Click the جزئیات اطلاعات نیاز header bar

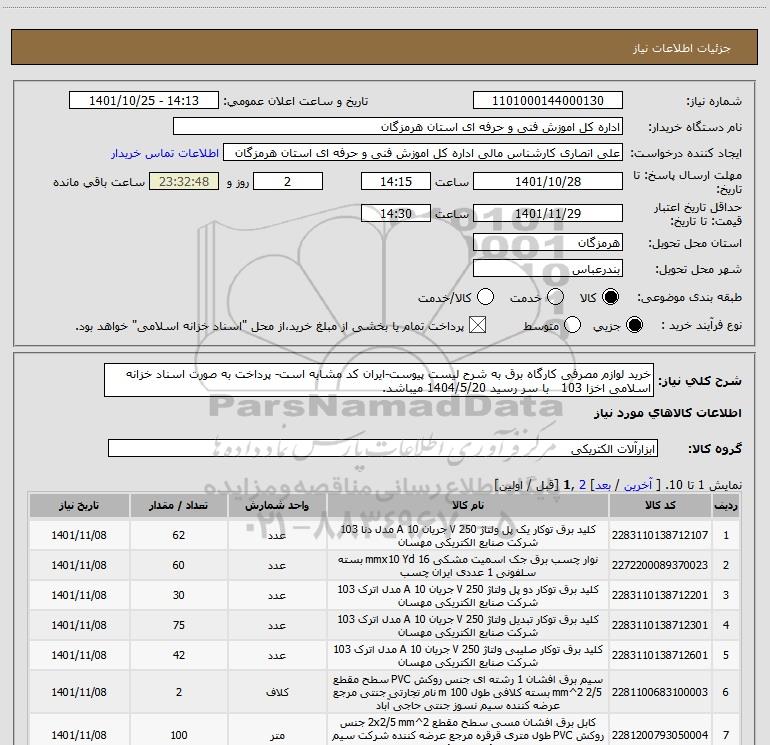(385, 47)
